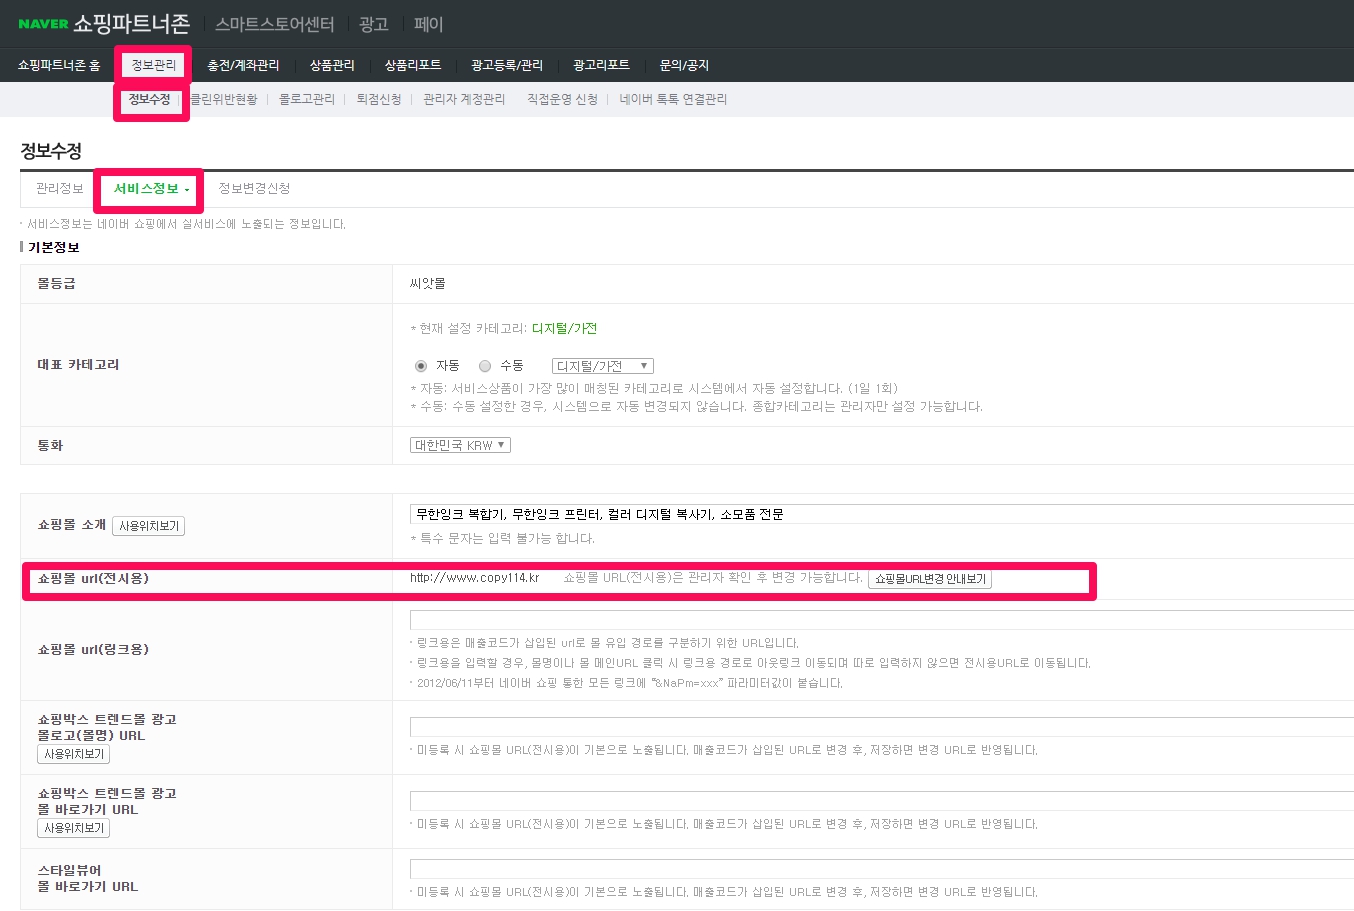This screenshot has height=911, width=1354.
Task: Select the 자동 radio button
Action: pos(421,366)
